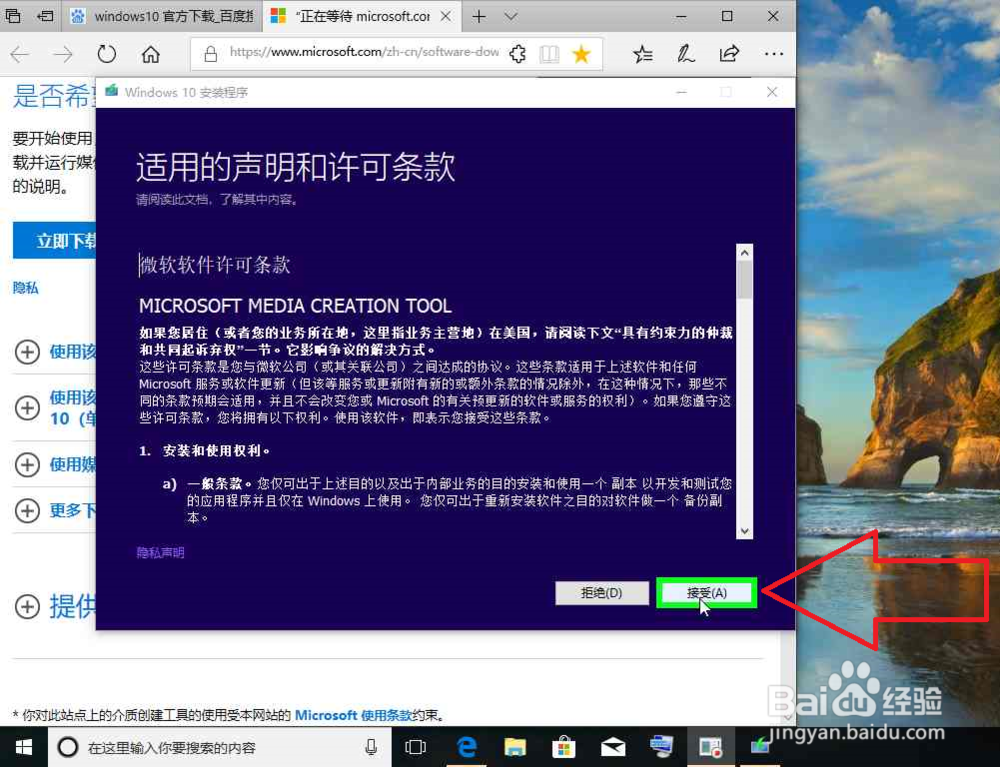Click the 隐私 link on webpage
This screenshot has width=1000, height=767.
26,288
